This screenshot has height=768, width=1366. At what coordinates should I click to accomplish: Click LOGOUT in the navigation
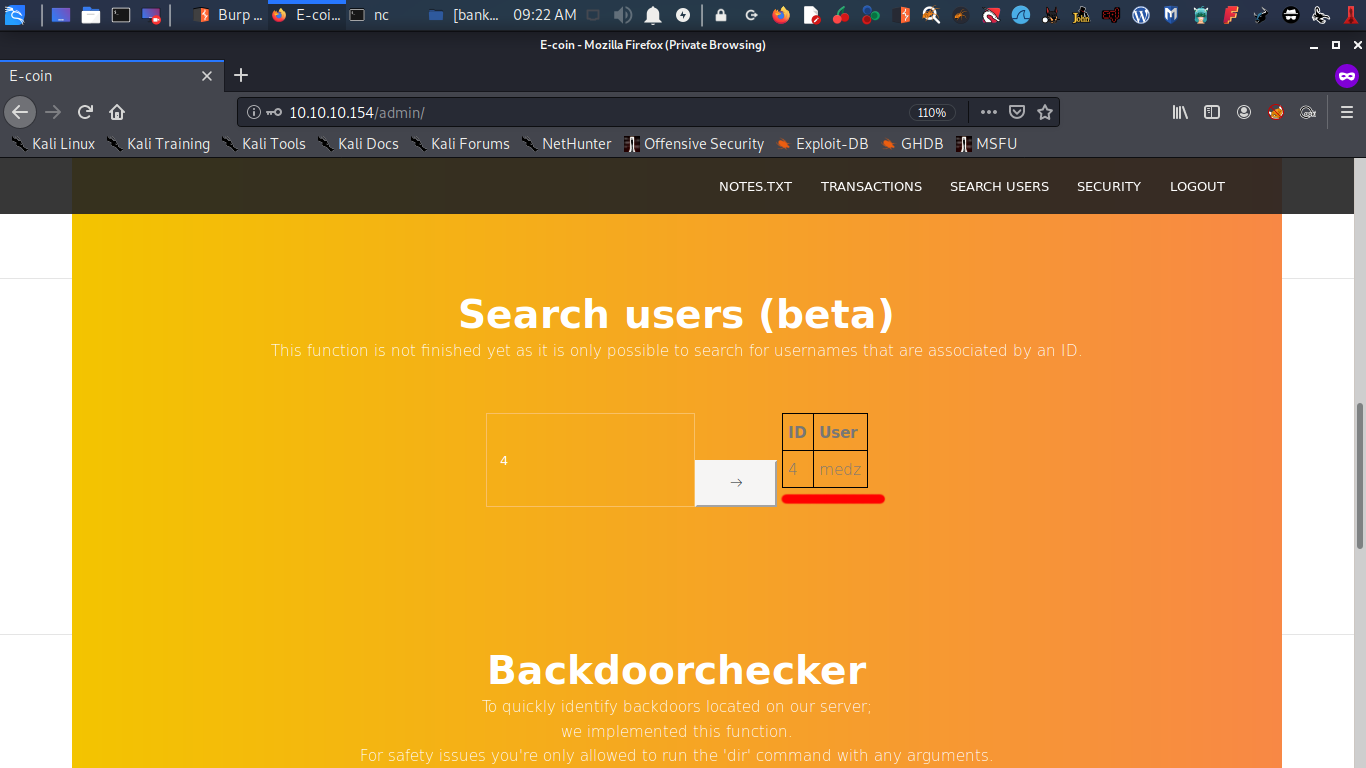point(1197,186)
